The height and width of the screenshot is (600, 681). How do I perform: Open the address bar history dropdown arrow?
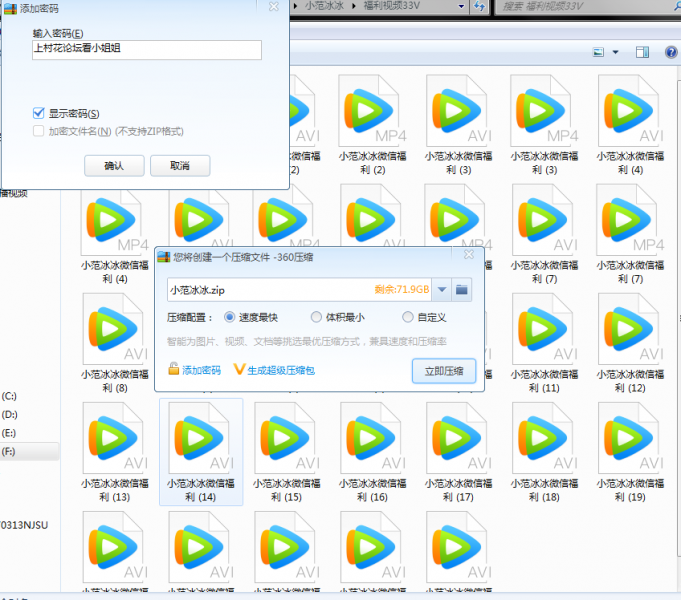(461, 6)
